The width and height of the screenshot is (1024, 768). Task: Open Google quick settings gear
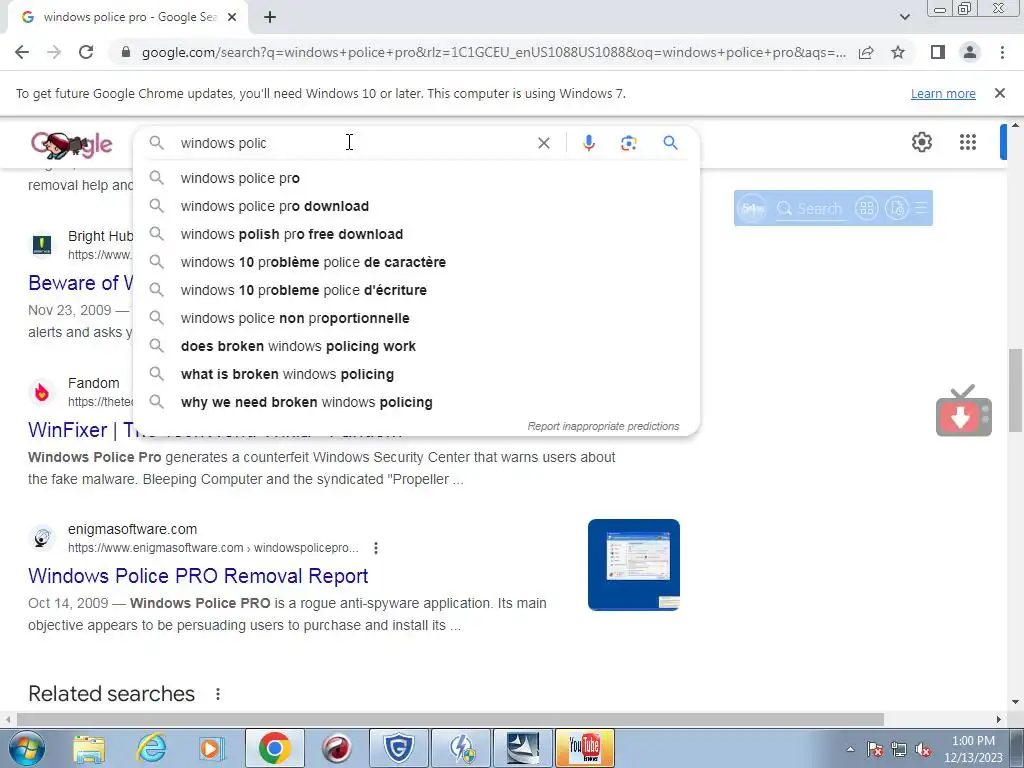921,142
